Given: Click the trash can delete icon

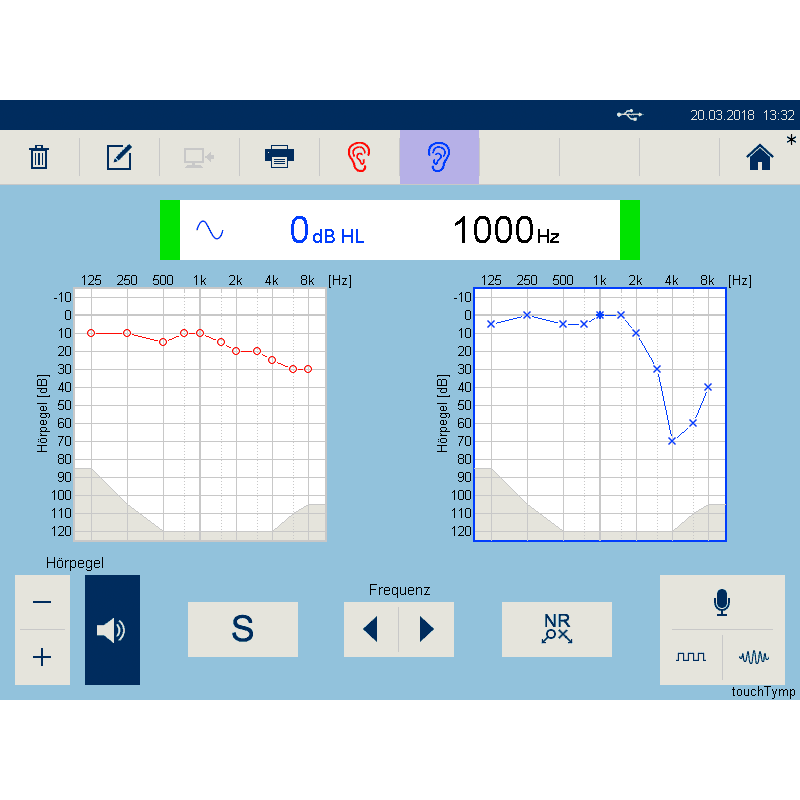Looking at the screenshot, I should [39, 157].
